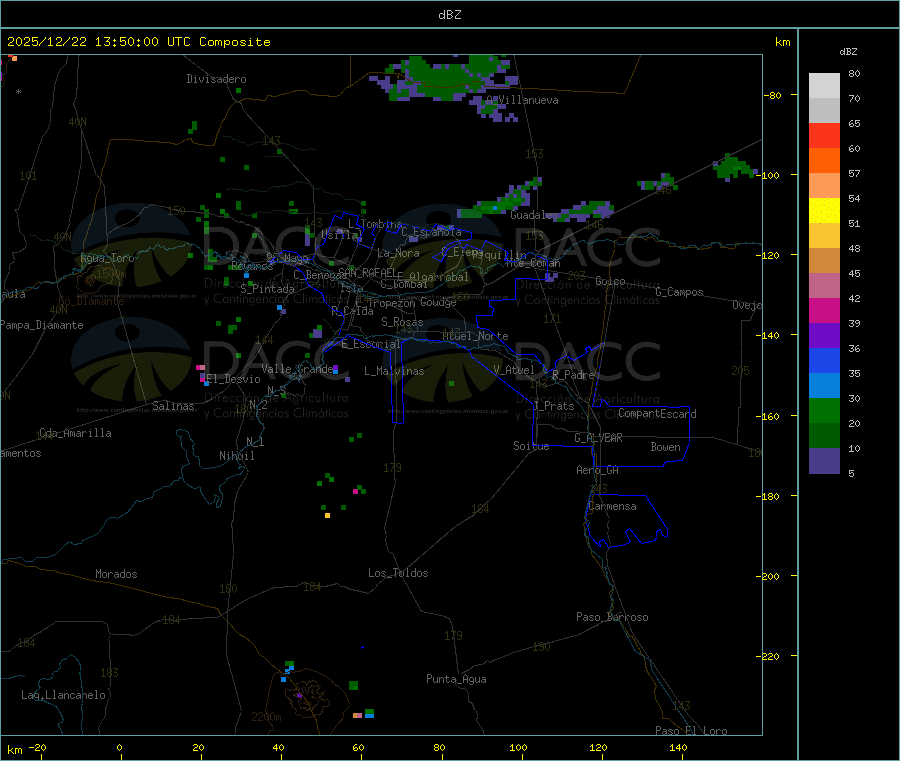Viewport: 900px width, 761px height.
Task: Click the Pampa_Diamante label
Action: [42, 325]
